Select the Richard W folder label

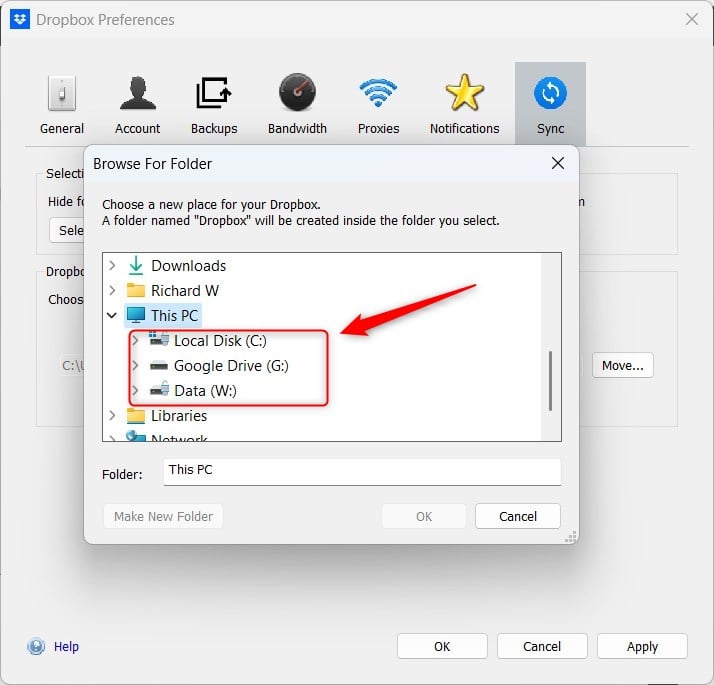(x=185, y=290)
